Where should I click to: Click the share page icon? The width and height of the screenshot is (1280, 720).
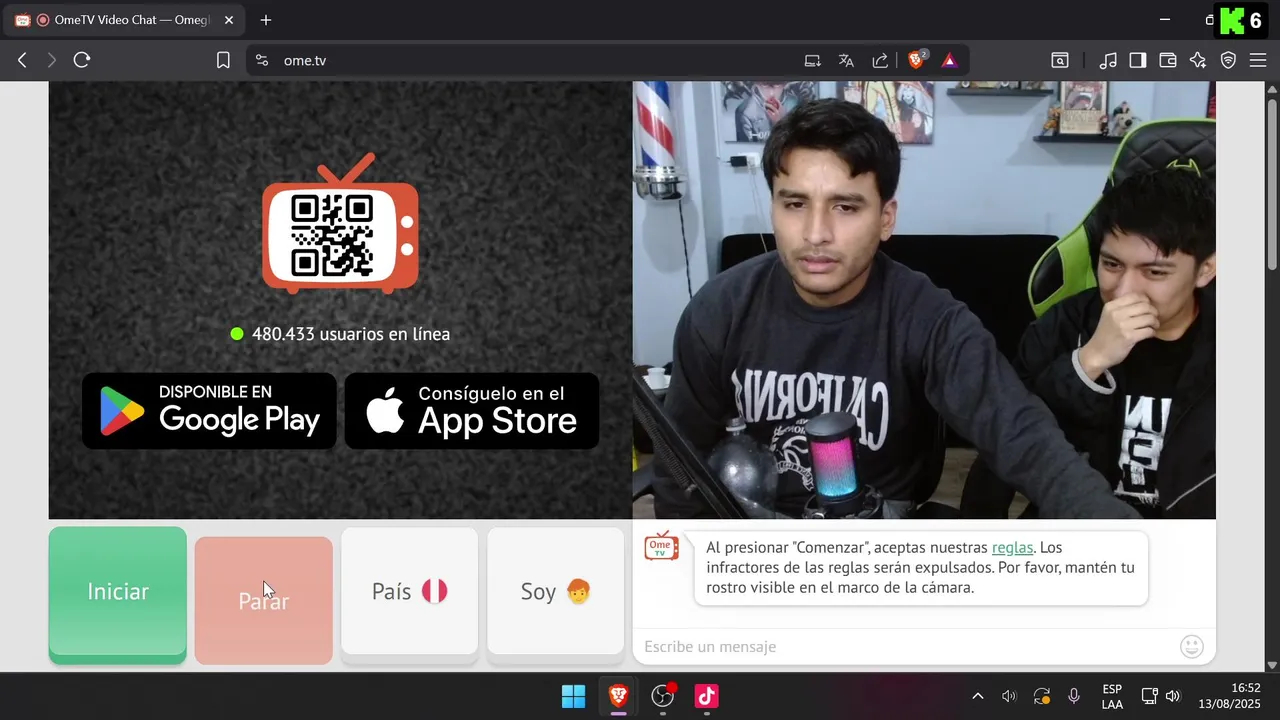[x=880, y=60]
